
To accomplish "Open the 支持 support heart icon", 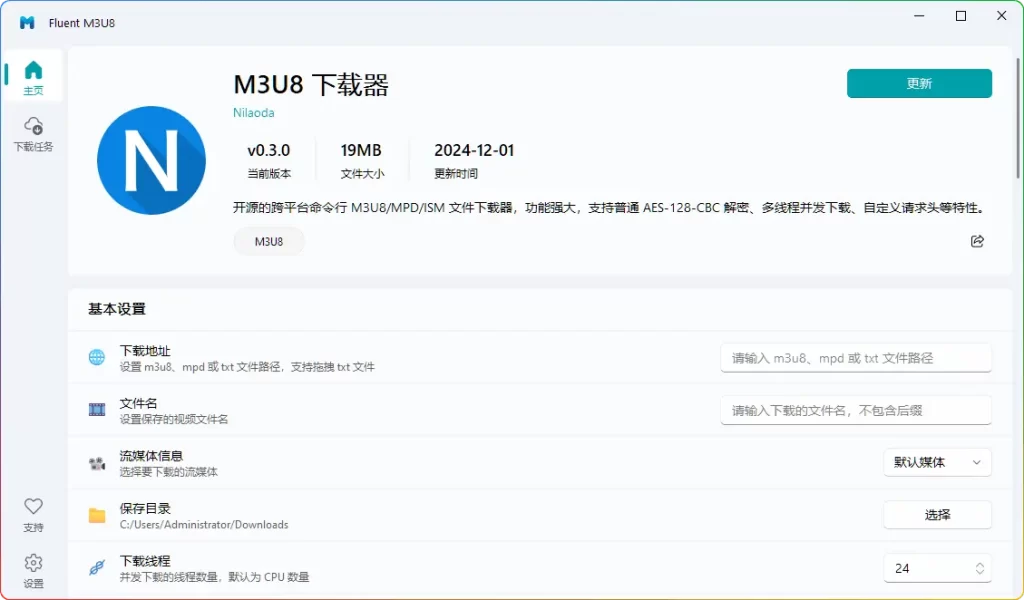I will point(33,514).
